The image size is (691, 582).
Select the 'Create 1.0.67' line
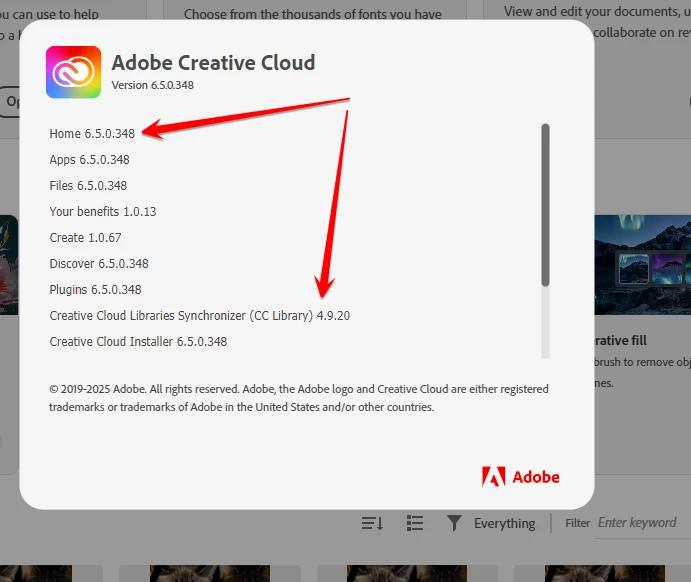[85, 237]
